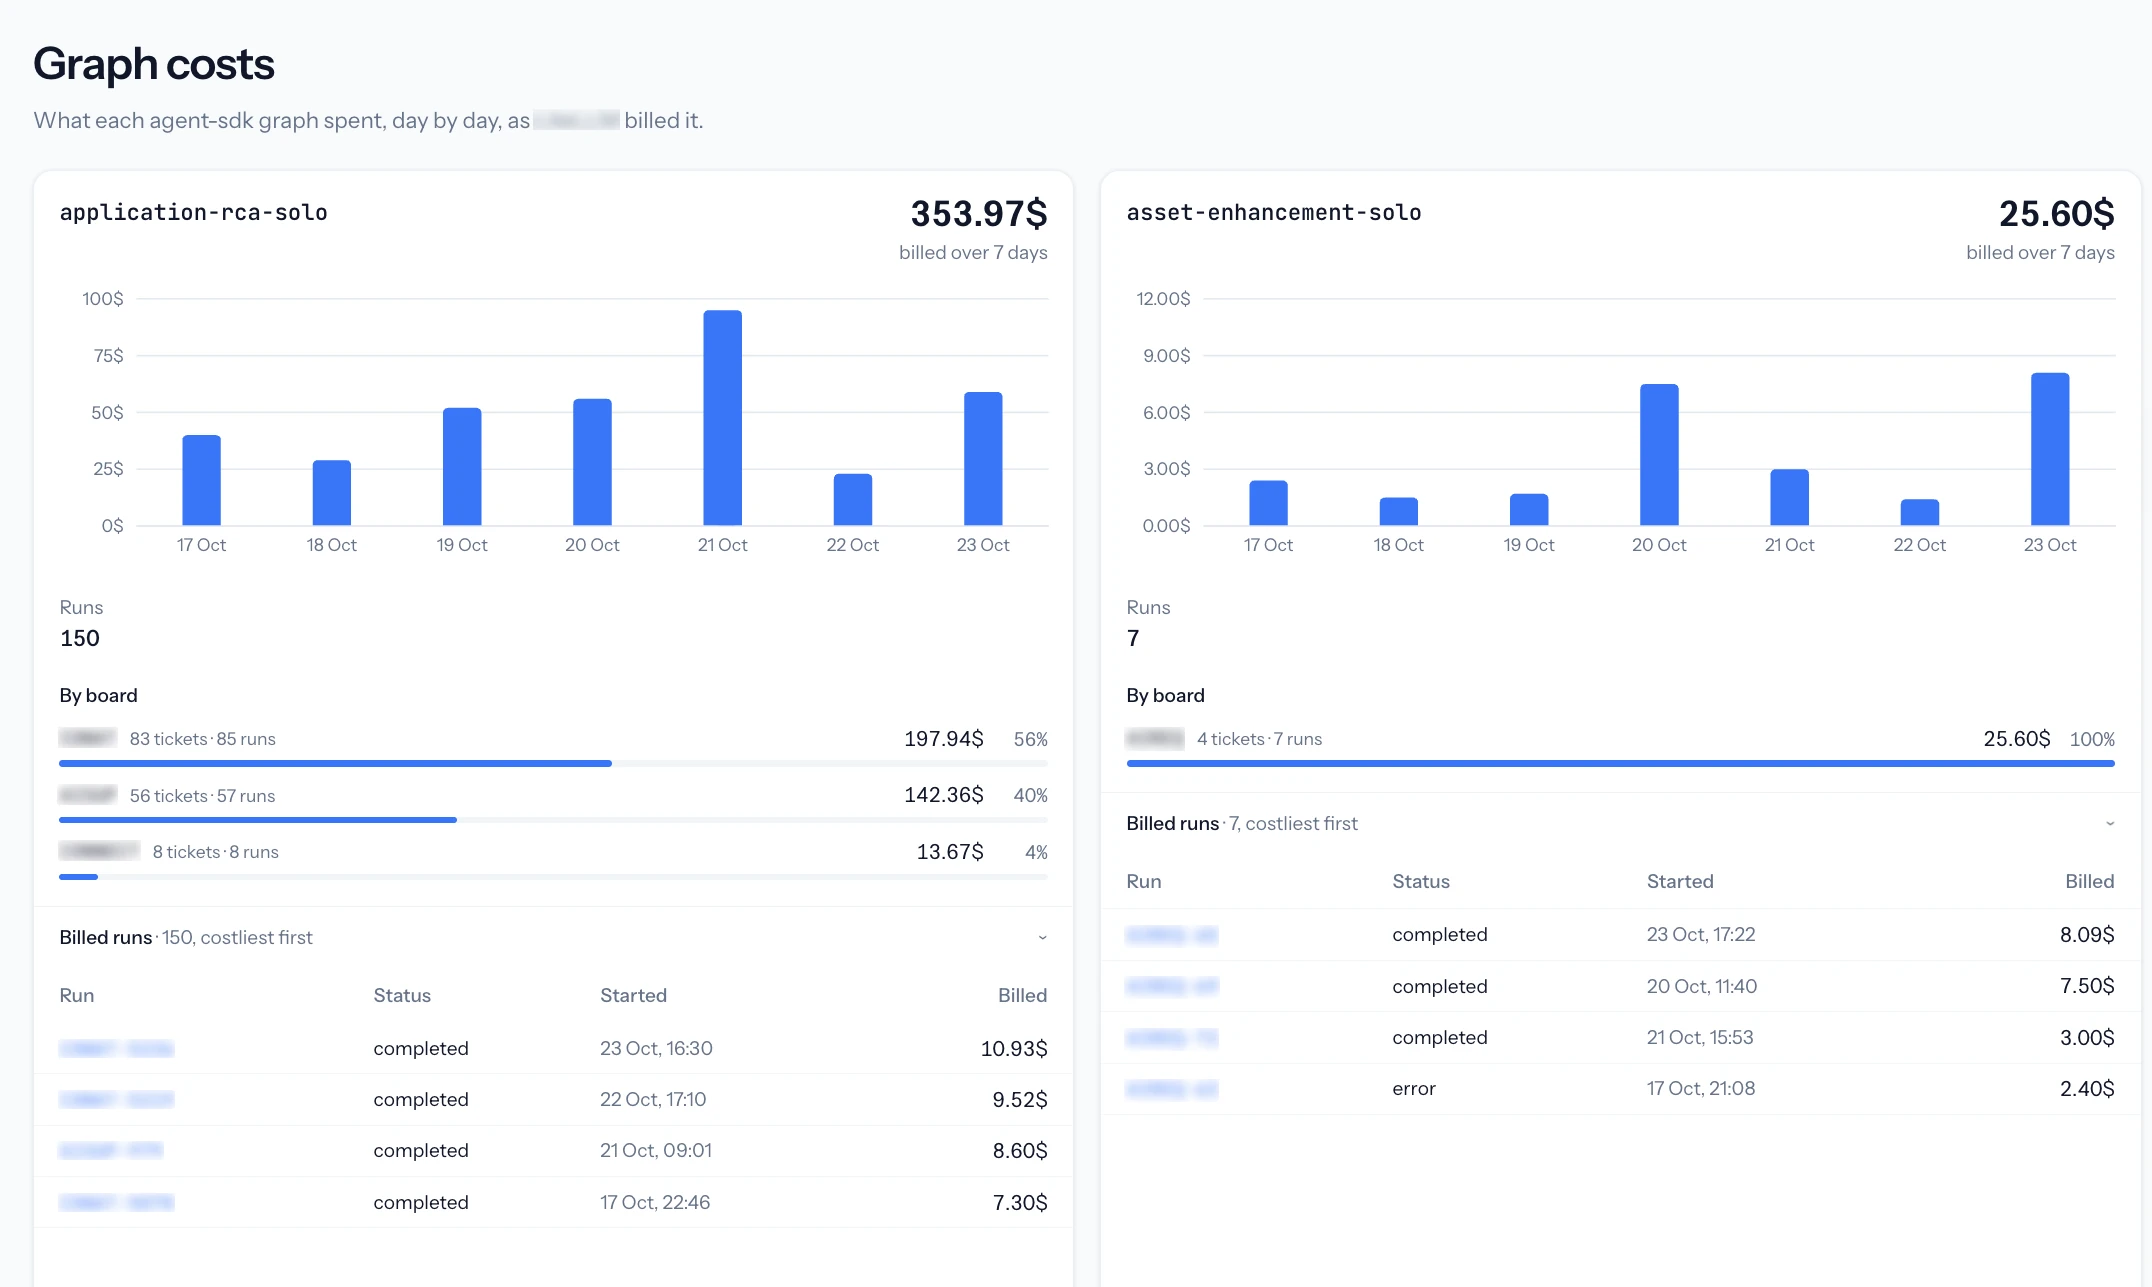
Task: Click the 20 Oct bar in application-rca-solo chart
Action: coord(592,462)
